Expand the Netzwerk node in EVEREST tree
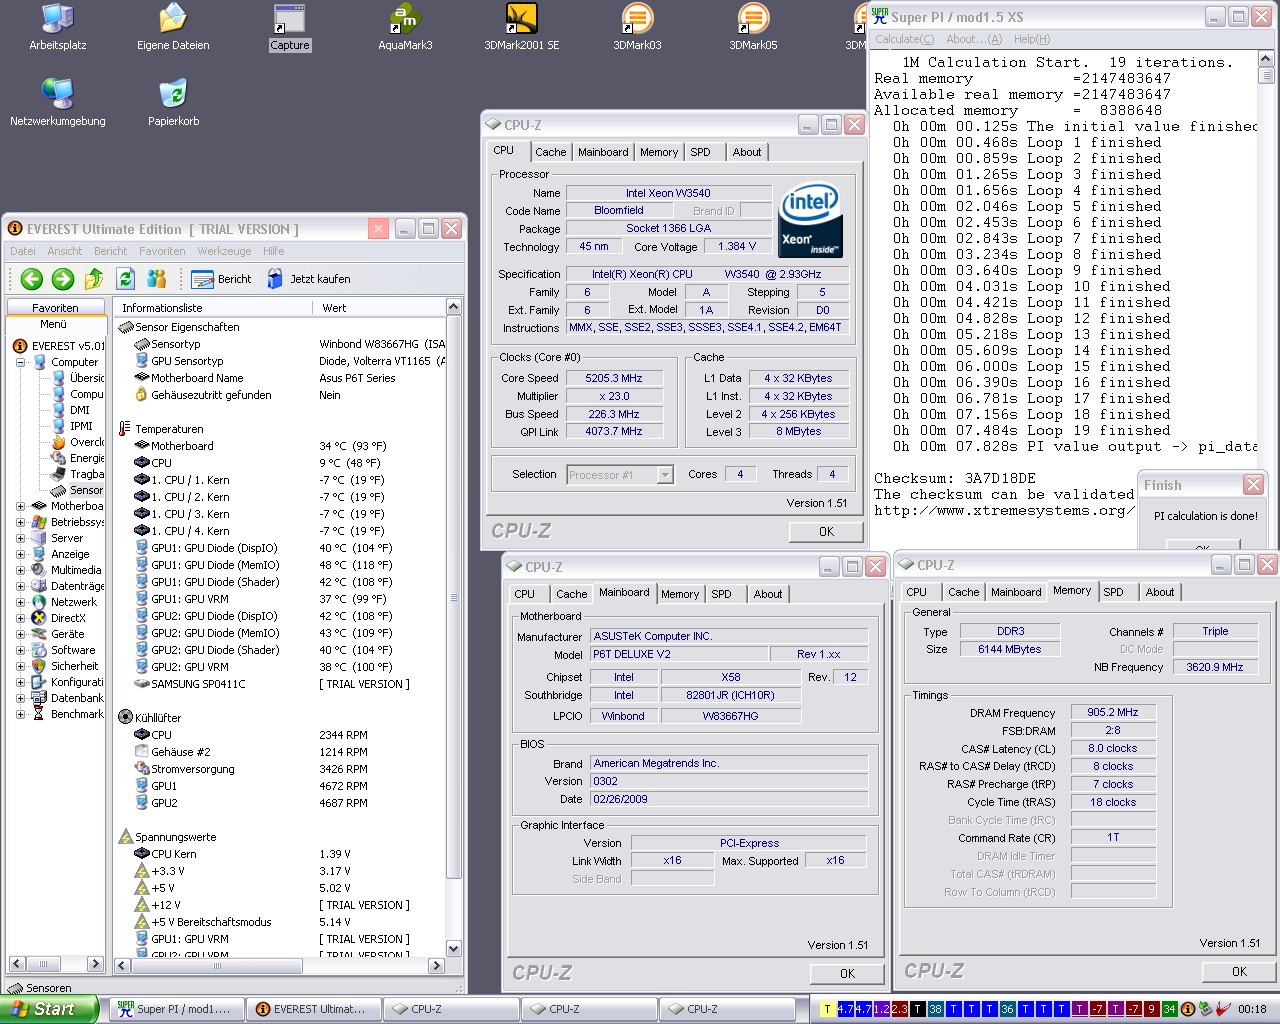Screen dimensions: 1280x1024 click(x=20, y=602)
